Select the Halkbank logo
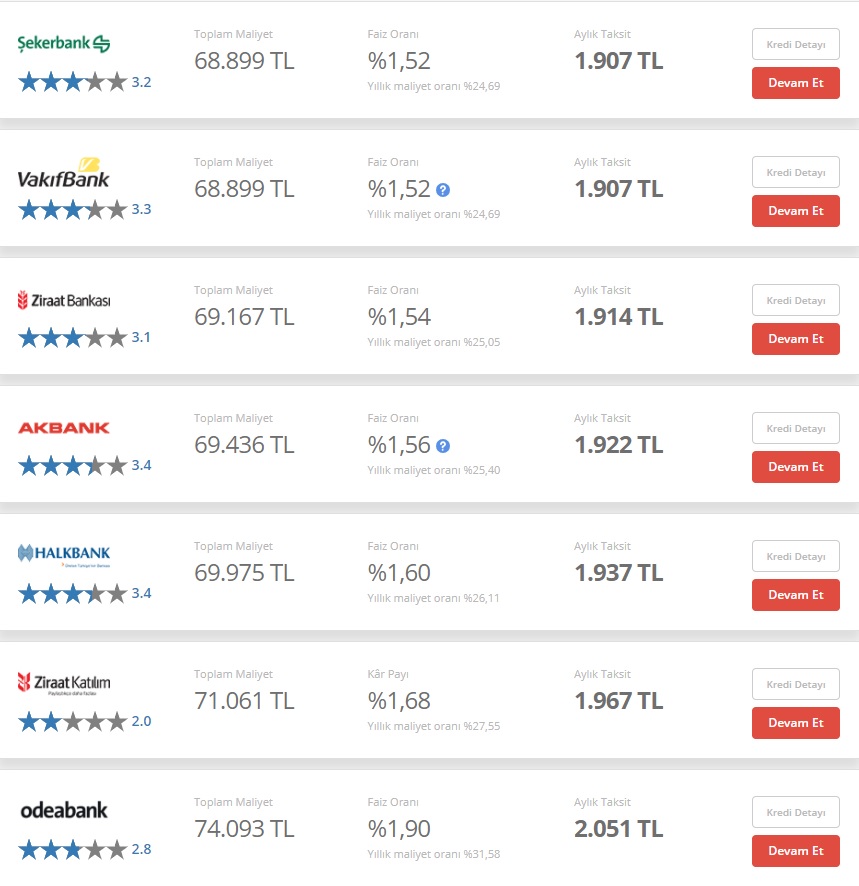Screen dimensions: 859x886 64,554
